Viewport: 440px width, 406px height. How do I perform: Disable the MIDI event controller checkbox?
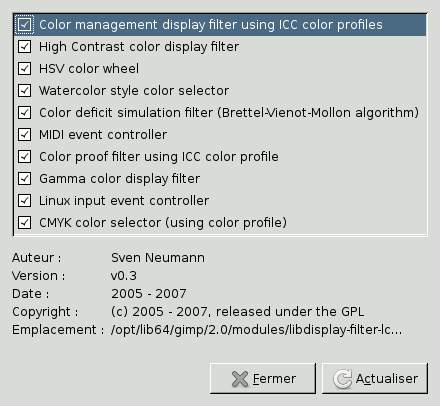[x=24, y=135]
